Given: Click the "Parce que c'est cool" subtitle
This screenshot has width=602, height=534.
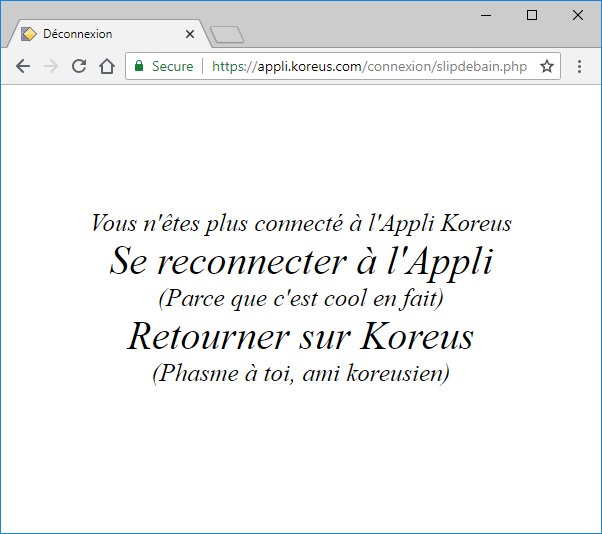Looking at the screenshot, I should [300, 298].
